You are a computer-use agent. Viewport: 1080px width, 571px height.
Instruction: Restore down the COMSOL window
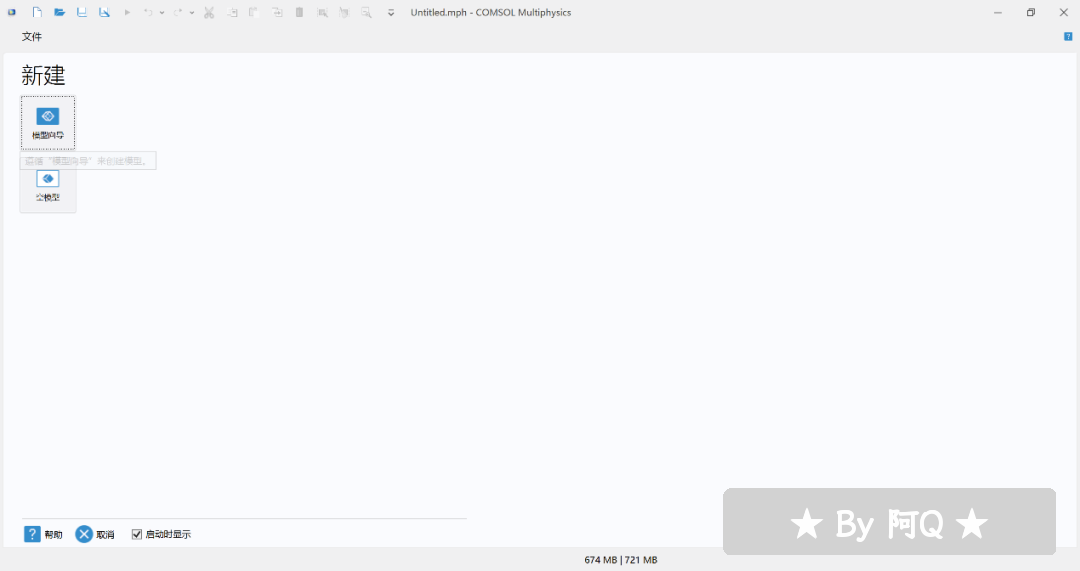pyautogui.click(x=1030, y=12)
